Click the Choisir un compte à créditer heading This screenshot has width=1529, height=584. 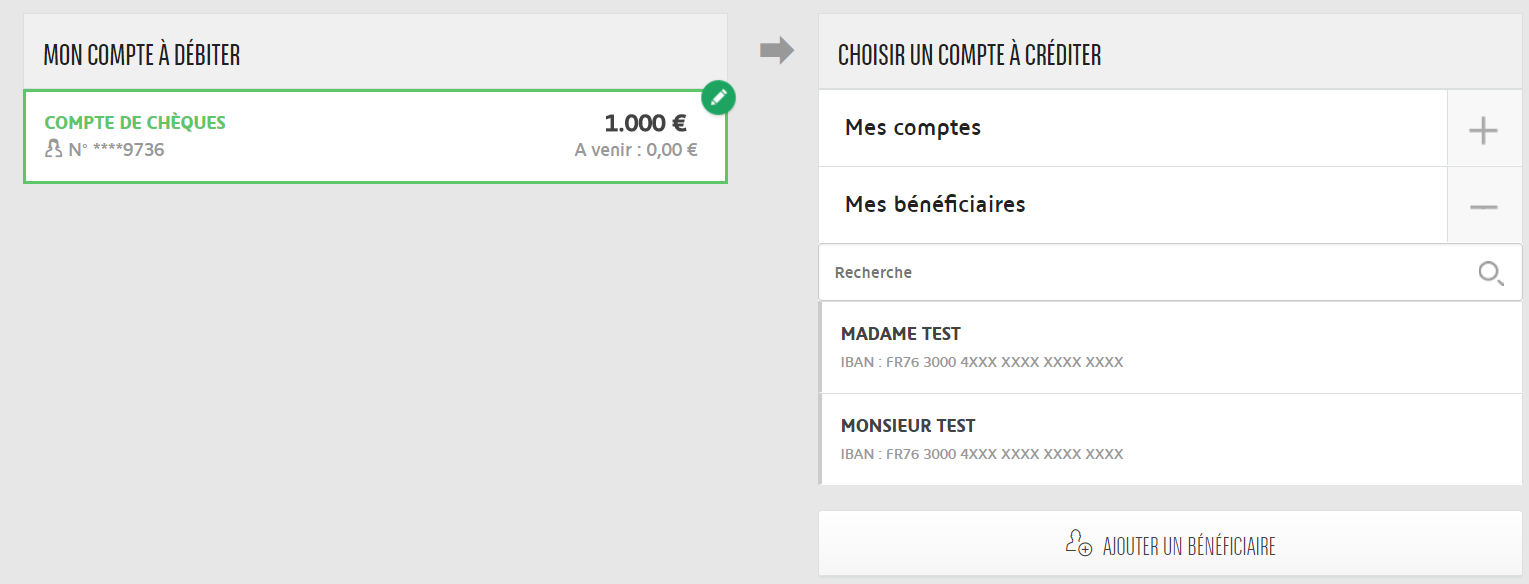point(969,55)
